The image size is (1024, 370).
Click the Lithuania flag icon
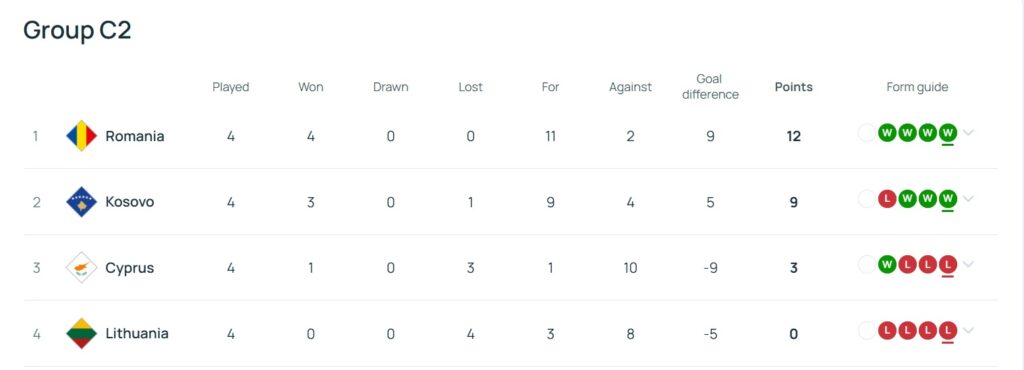(82, 333)
